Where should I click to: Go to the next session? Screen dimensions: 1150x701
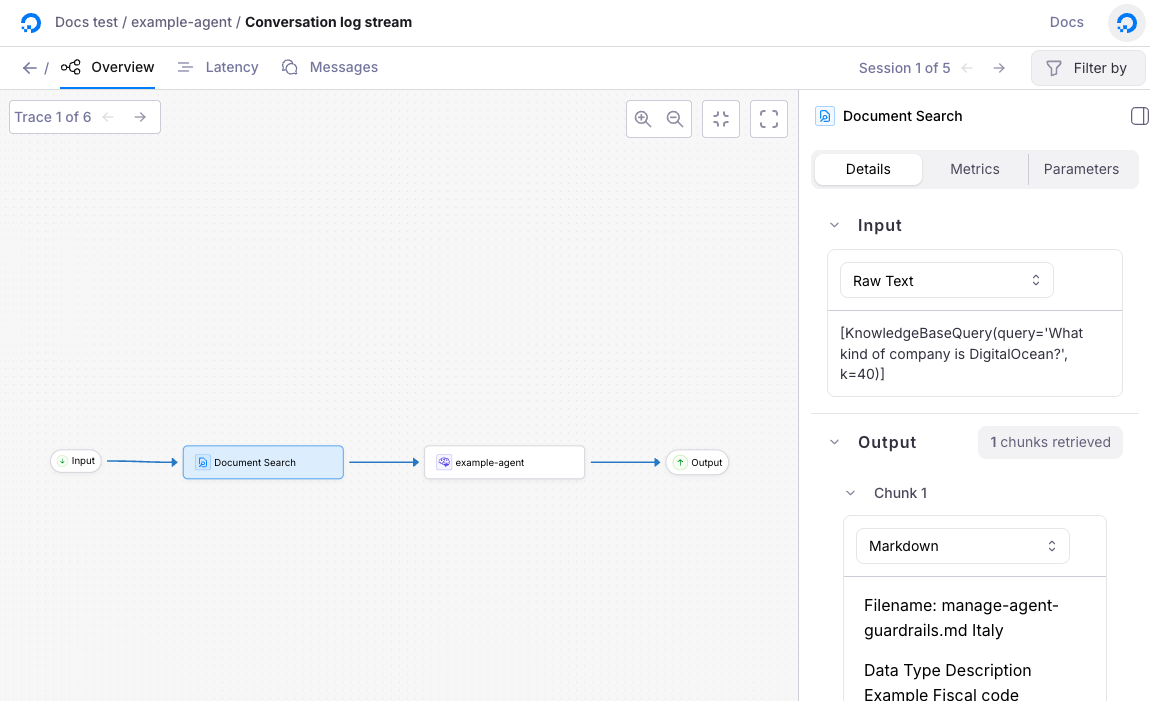pyautogui.click(x=998, y=68)
